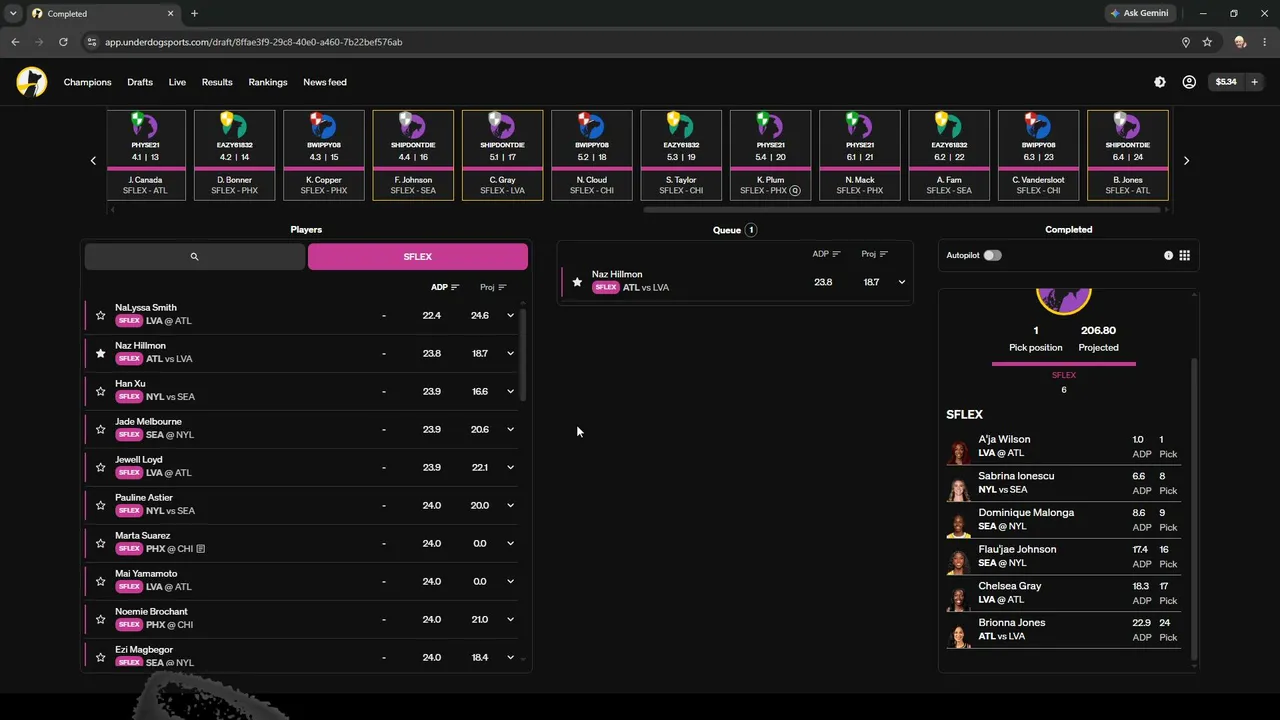Open the Chrome tab search dropdown

(x=13, y=13)
